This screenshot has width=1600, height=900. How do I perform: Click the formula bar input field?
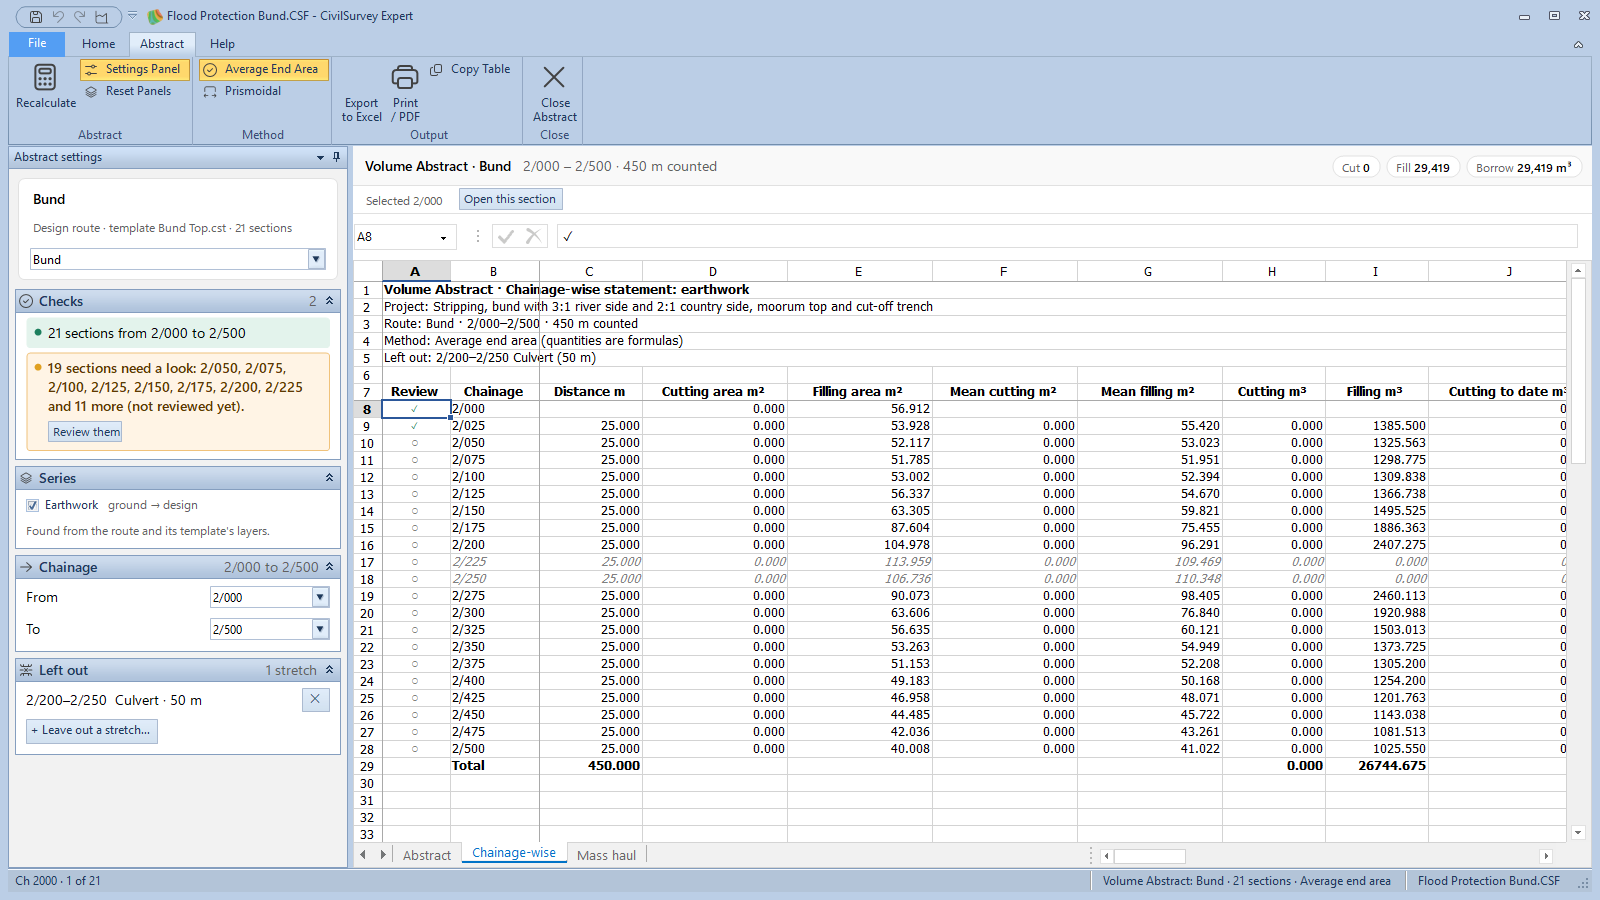pos(1067,236)
